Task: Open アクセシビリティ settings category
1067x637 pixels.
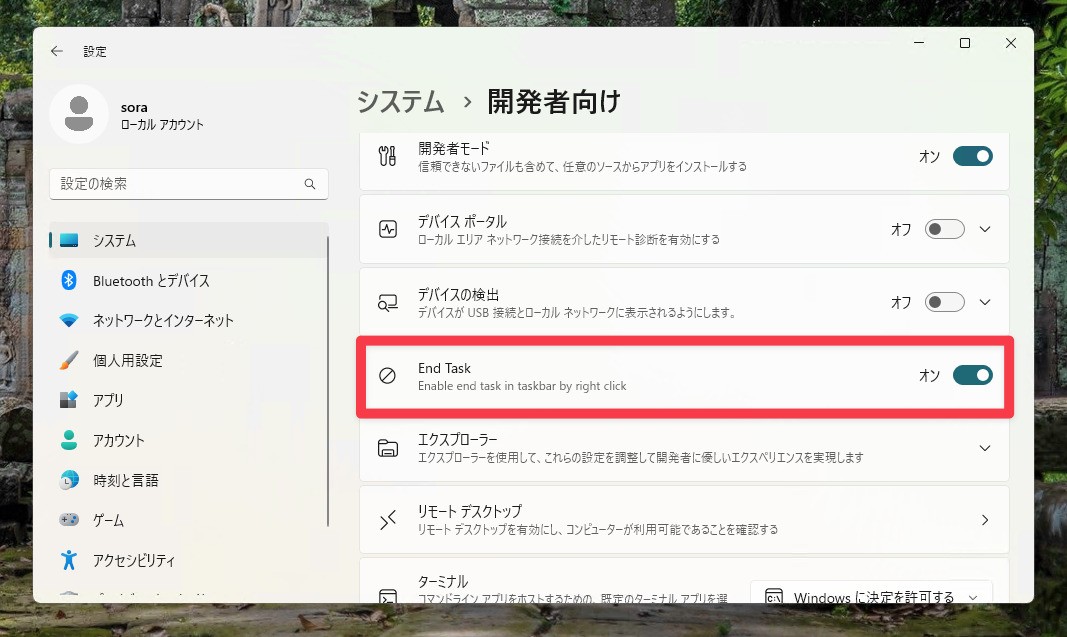Action: click(x=188, y=559)
